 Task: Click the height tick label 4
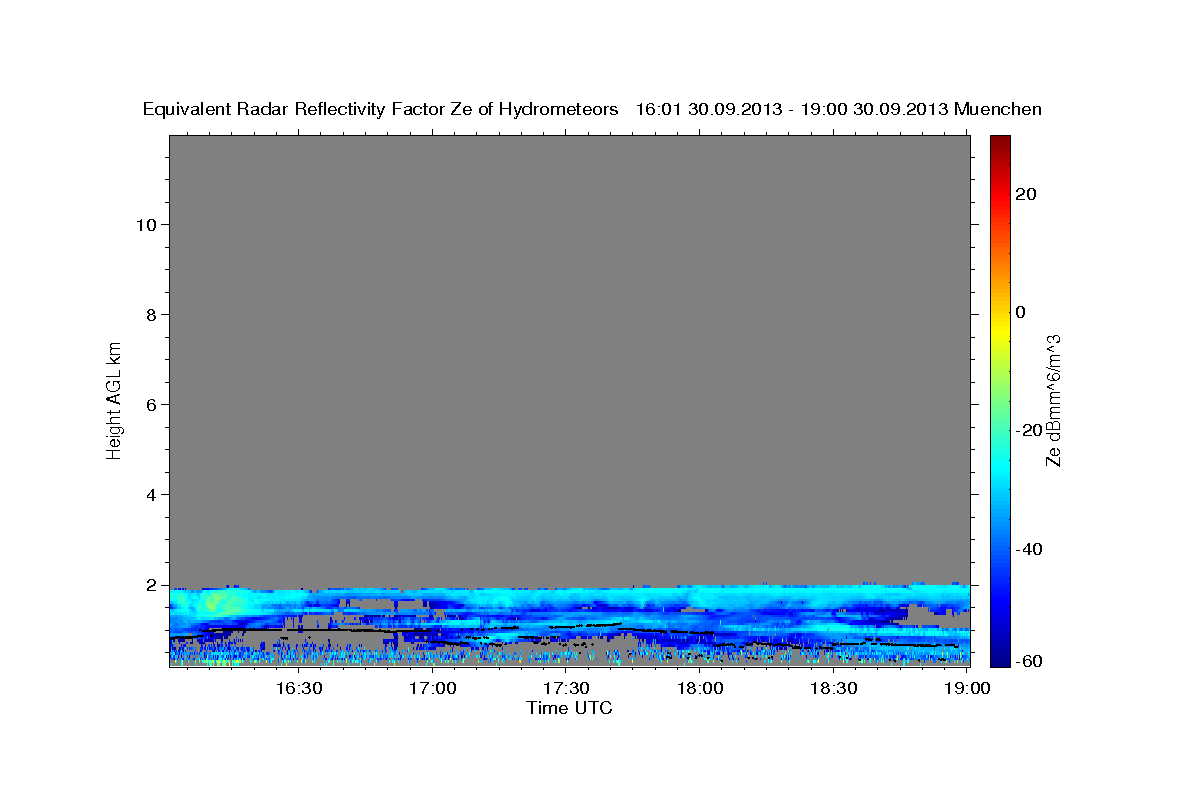[x=149, y=494]
